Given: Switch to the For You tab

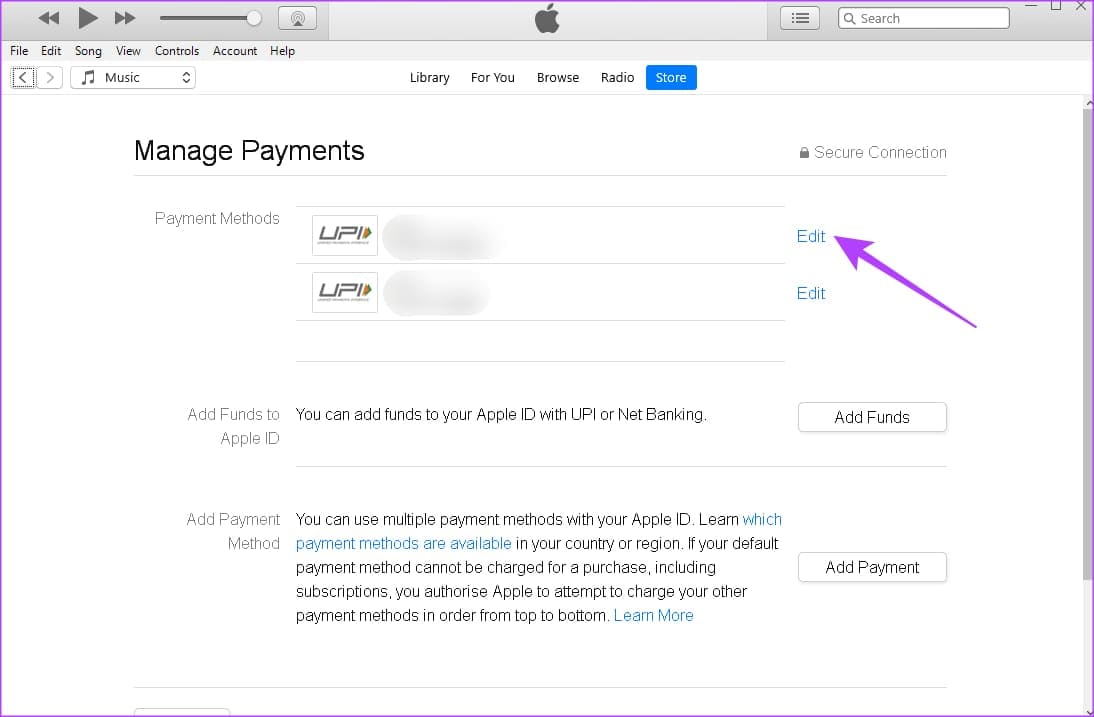Looking at the screenshot, I should [493, 77].
